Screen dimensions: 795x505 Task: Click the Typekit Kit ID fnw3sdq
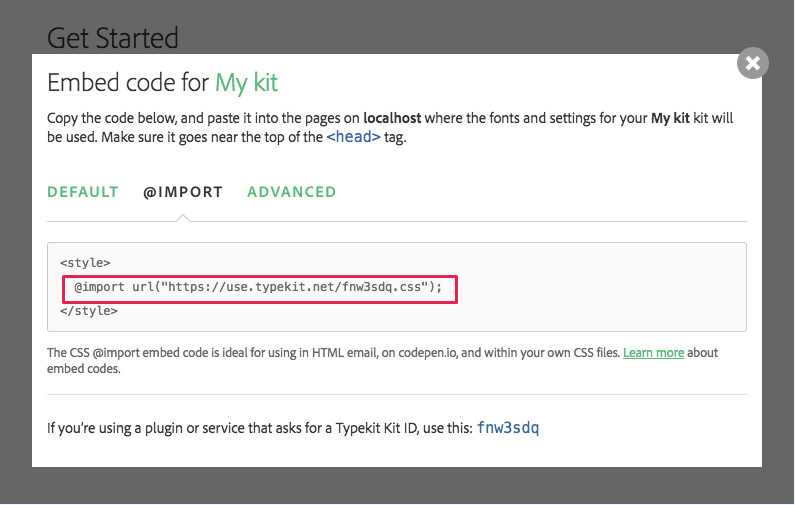[x=508, y=428]
